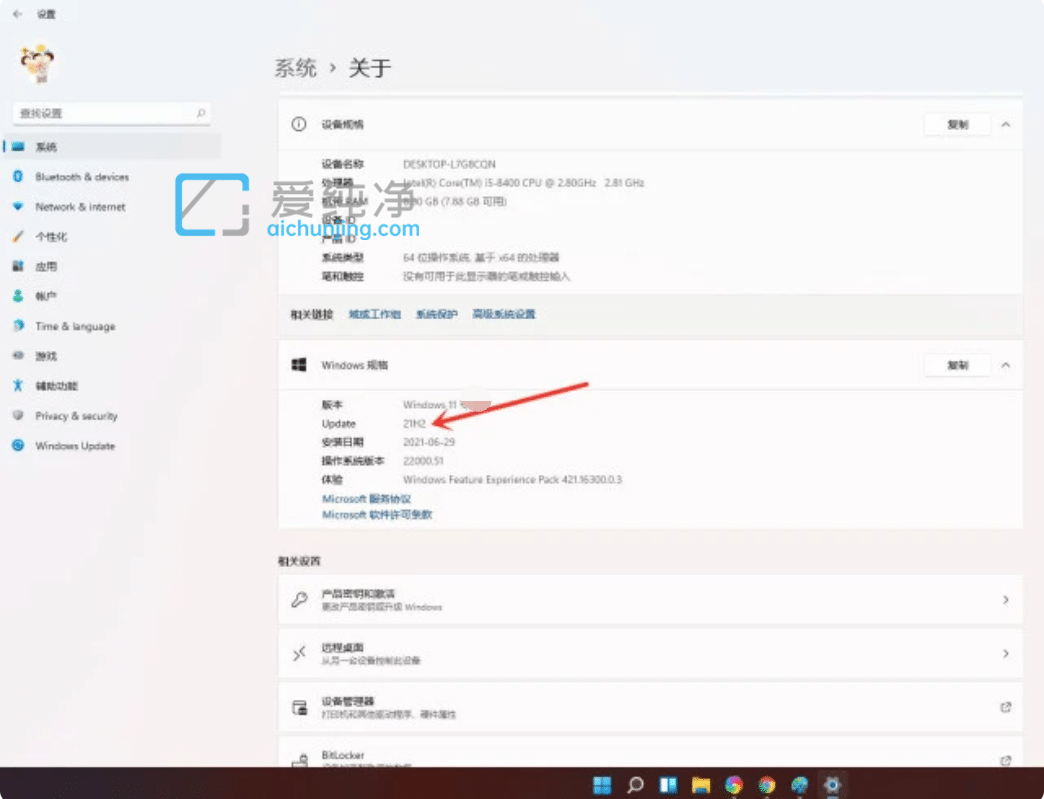Select the install date 2021-06-29

click(429, 442)
